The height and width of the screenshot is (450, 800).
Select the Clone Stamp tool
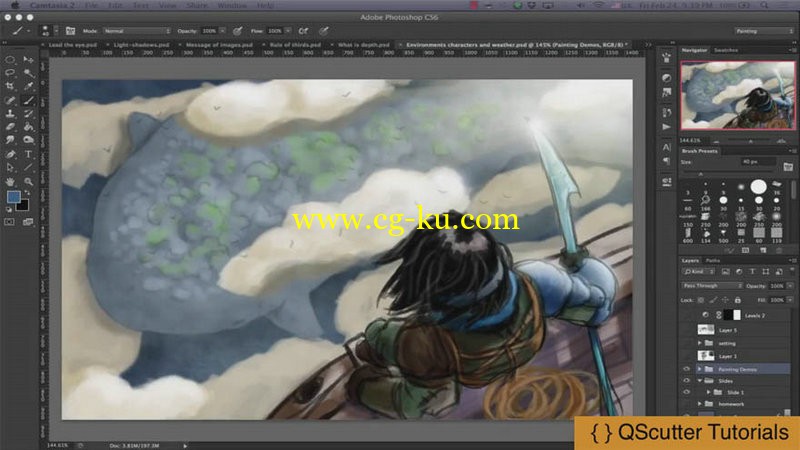pos(10,113)
